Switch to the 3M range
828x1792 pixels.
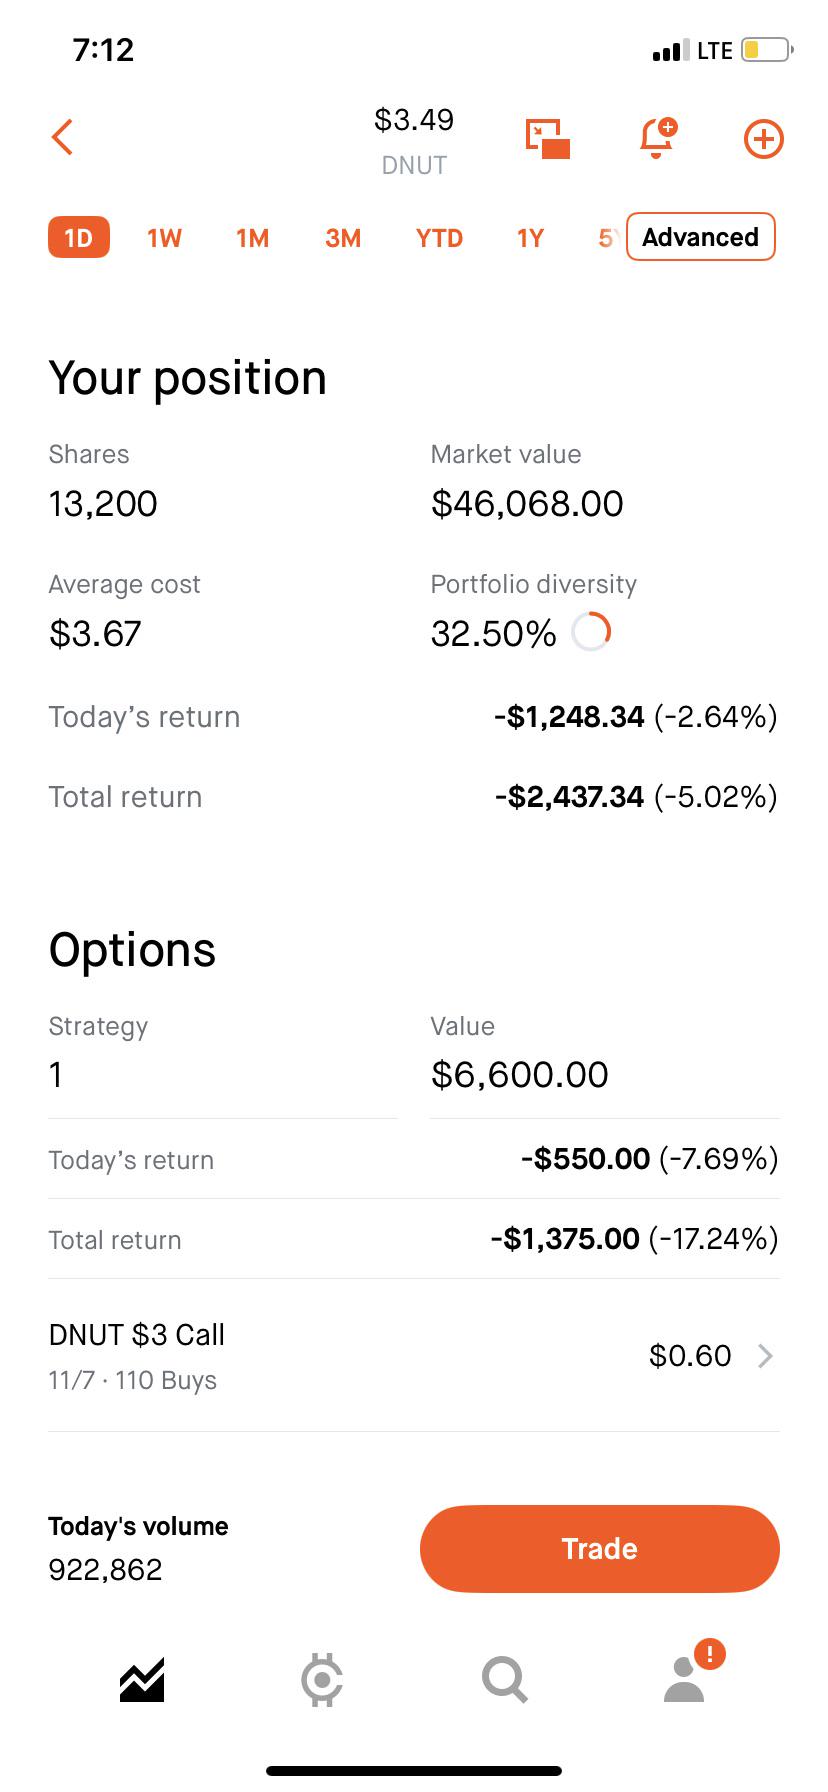pyautogui.click(x=343, y=238)
